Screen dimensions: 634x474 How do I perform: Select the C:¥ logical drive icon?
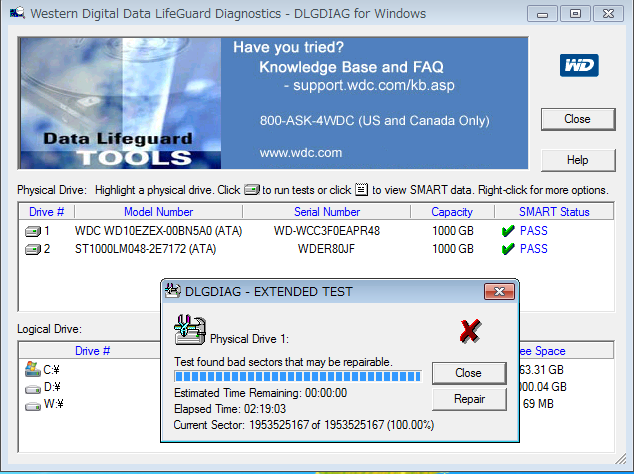33,369
